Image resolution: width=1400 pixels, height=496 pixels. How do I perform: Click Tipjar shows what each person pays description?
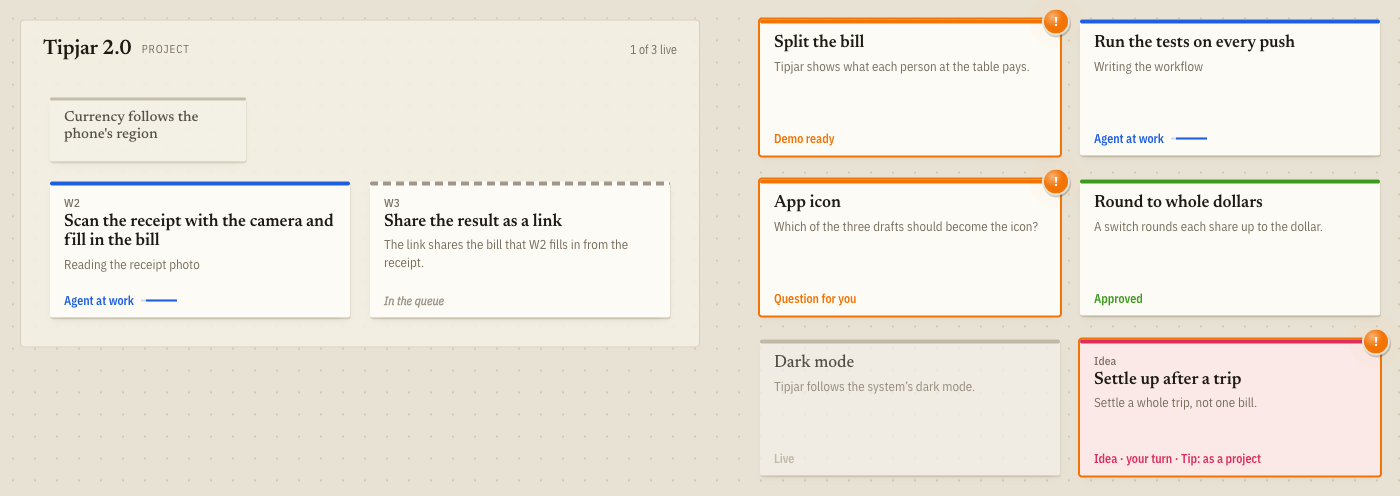(x=902, y=67)
